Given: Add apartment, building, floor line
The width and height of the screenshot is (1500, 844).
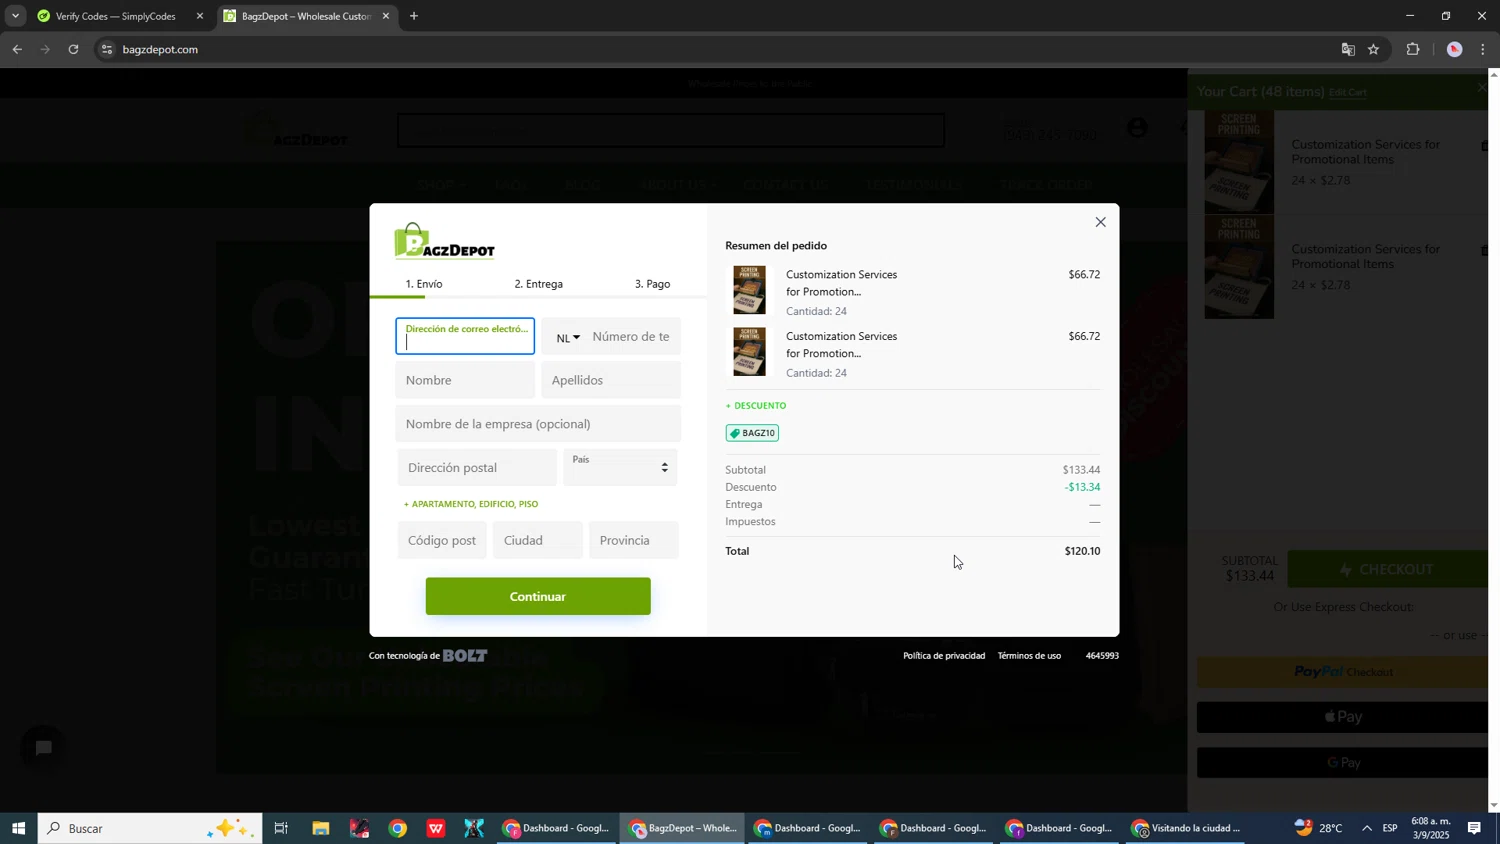Looking at the screenshot, I should [x=471, y=504].
